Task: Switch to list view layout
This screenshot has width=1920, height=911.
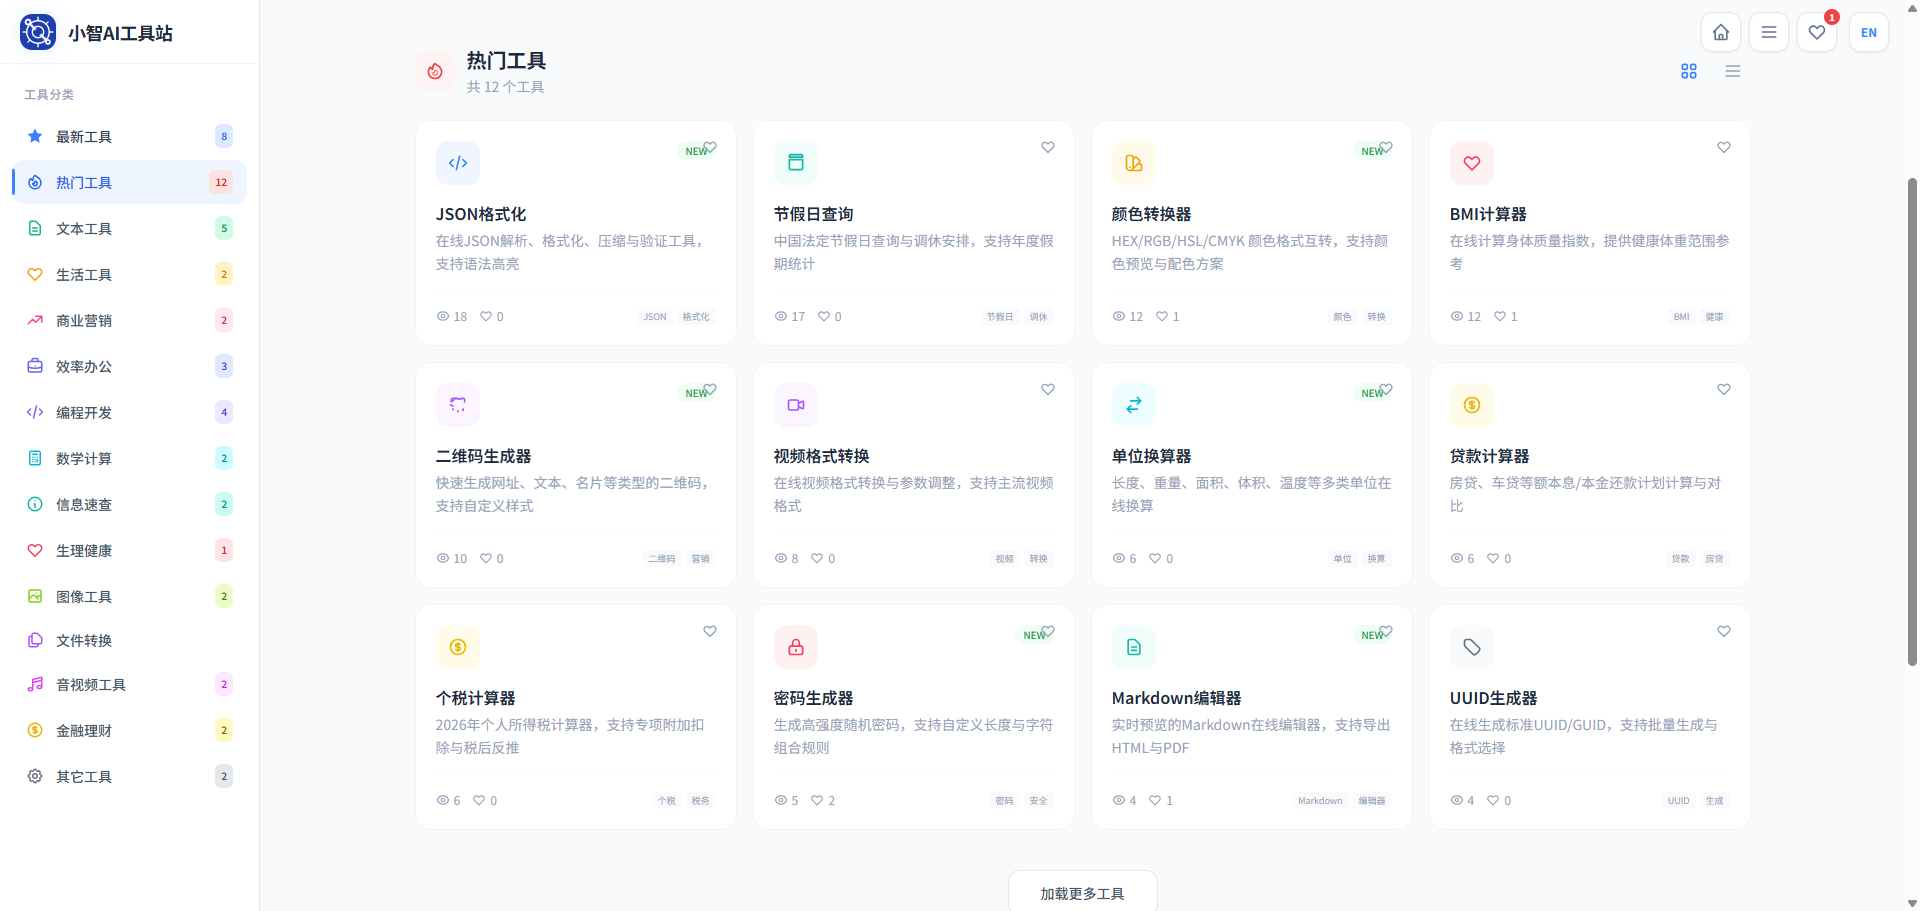Action: (x=1733, y=71)
